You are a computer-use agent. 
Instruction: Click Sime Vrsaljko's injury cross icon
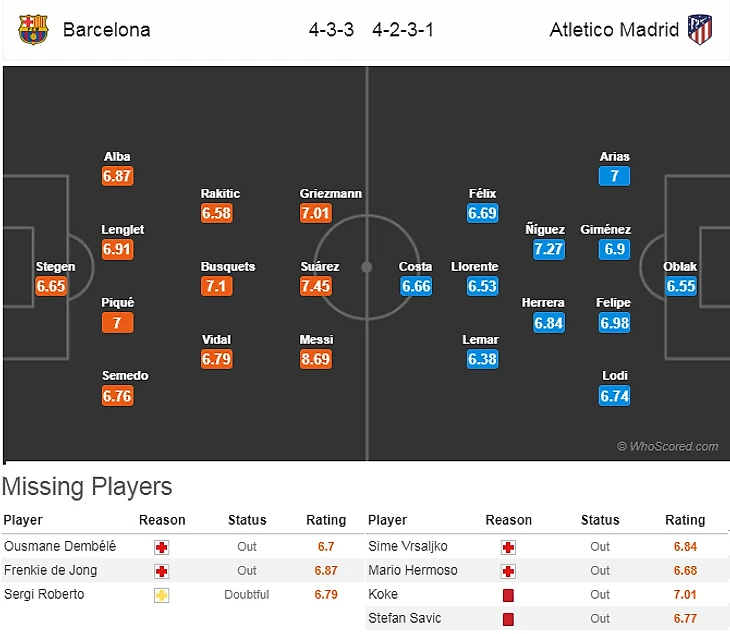[x=508, y=547]
